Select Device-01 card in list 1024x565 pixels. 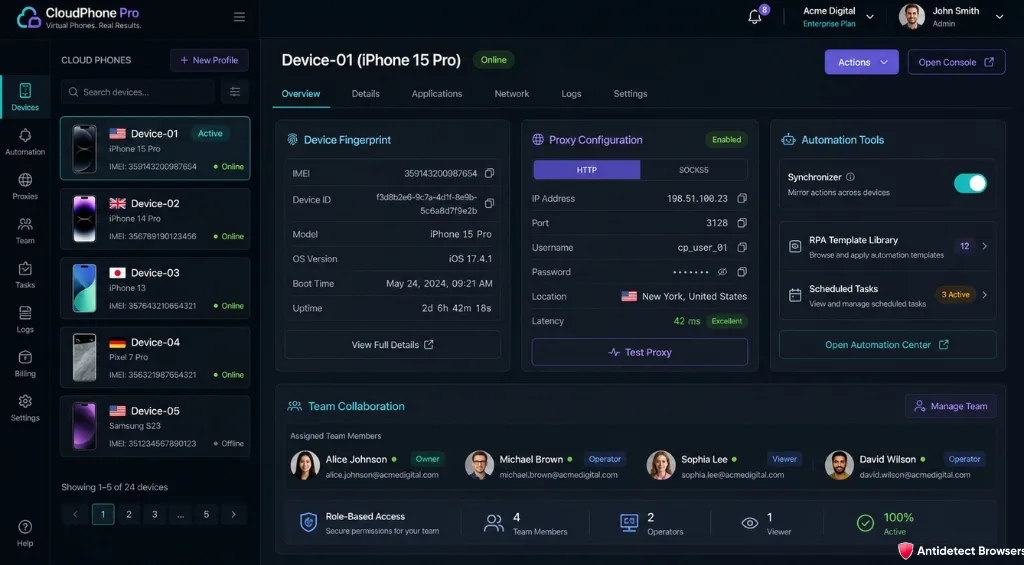(155, 148)
